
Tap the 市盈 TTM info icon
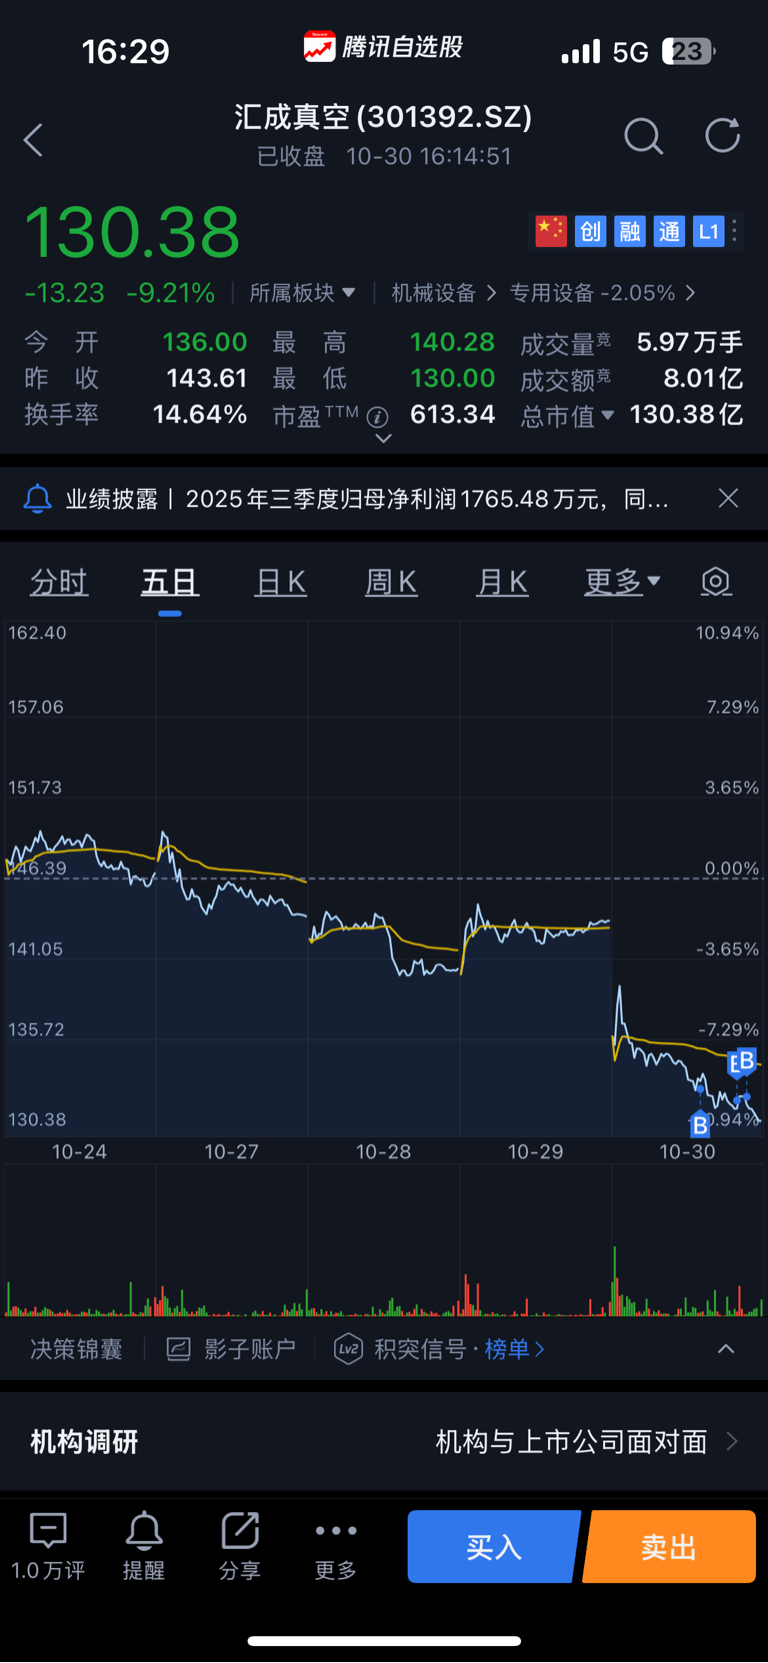point(377,417)
